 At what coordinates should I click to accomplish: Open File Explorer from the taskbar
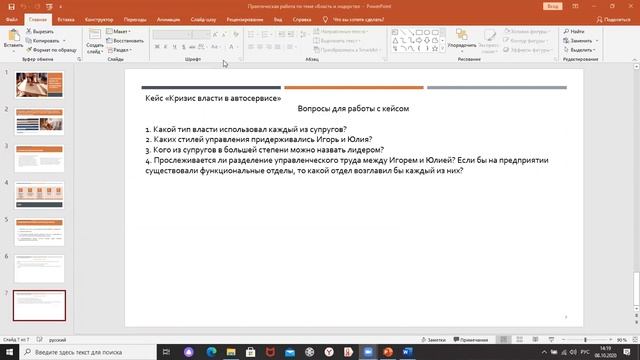click(231, 352)
